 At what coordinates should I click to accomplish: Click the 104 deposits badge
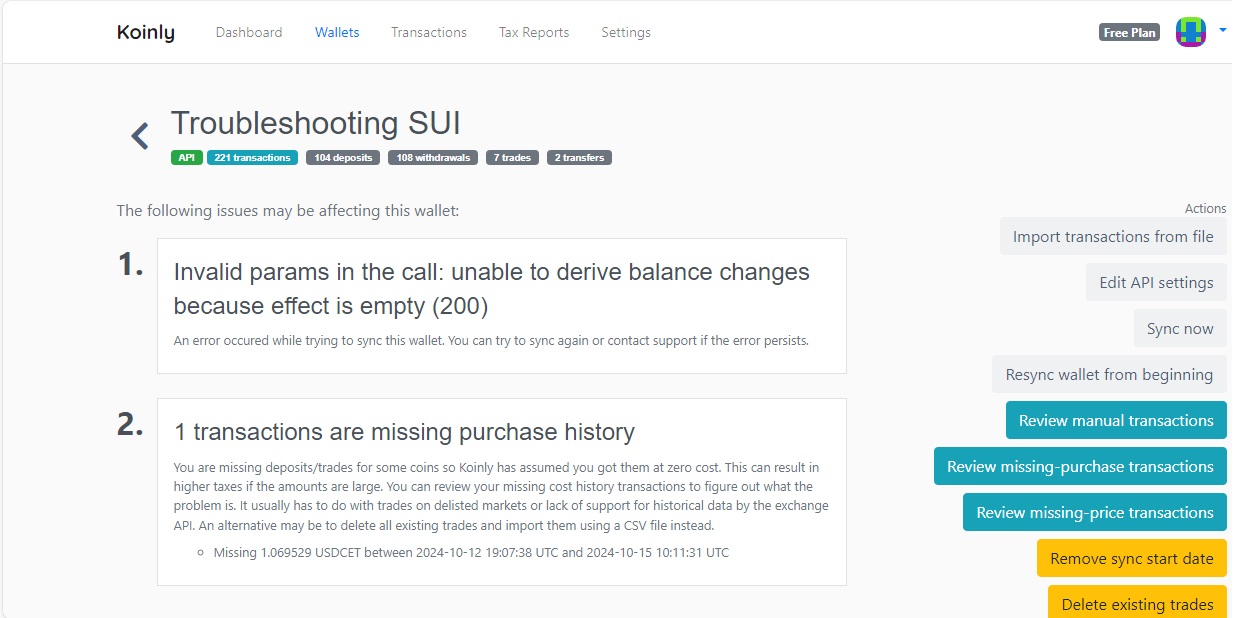coord(343,157)
